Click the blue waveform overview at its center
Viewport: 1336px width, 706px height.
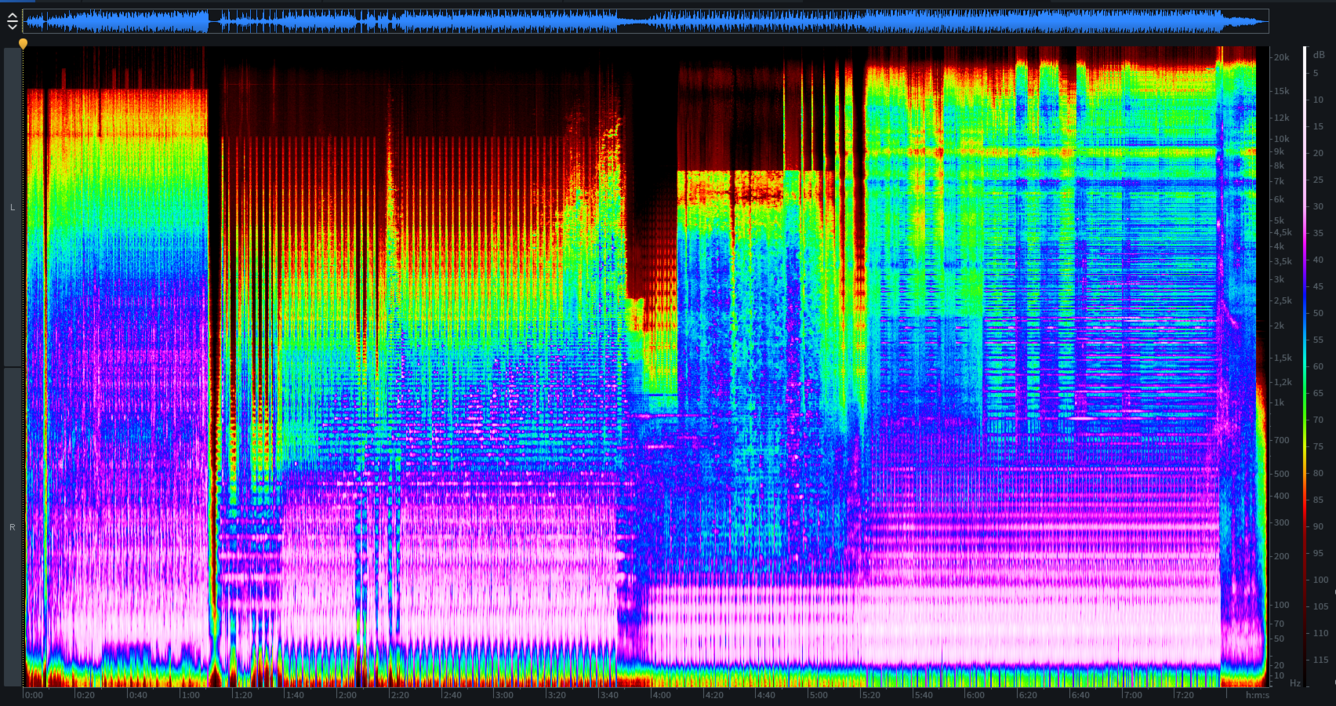pyautogui.click(x=645, y=21)
